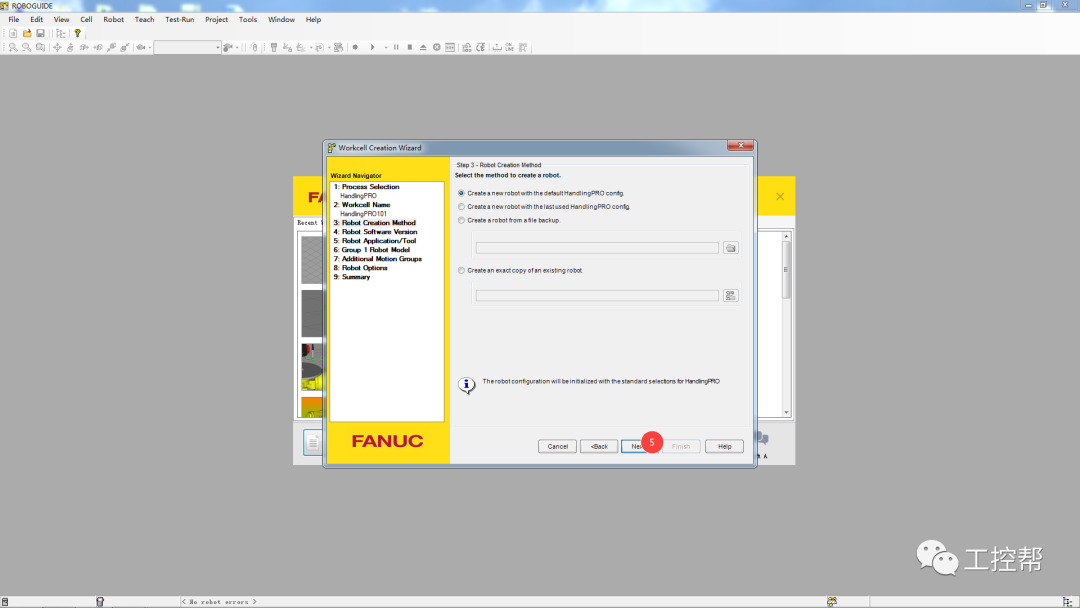Click the rightmost icon in the lower toolbar
Screen dimensions: 1080x608
click(523, 48)
